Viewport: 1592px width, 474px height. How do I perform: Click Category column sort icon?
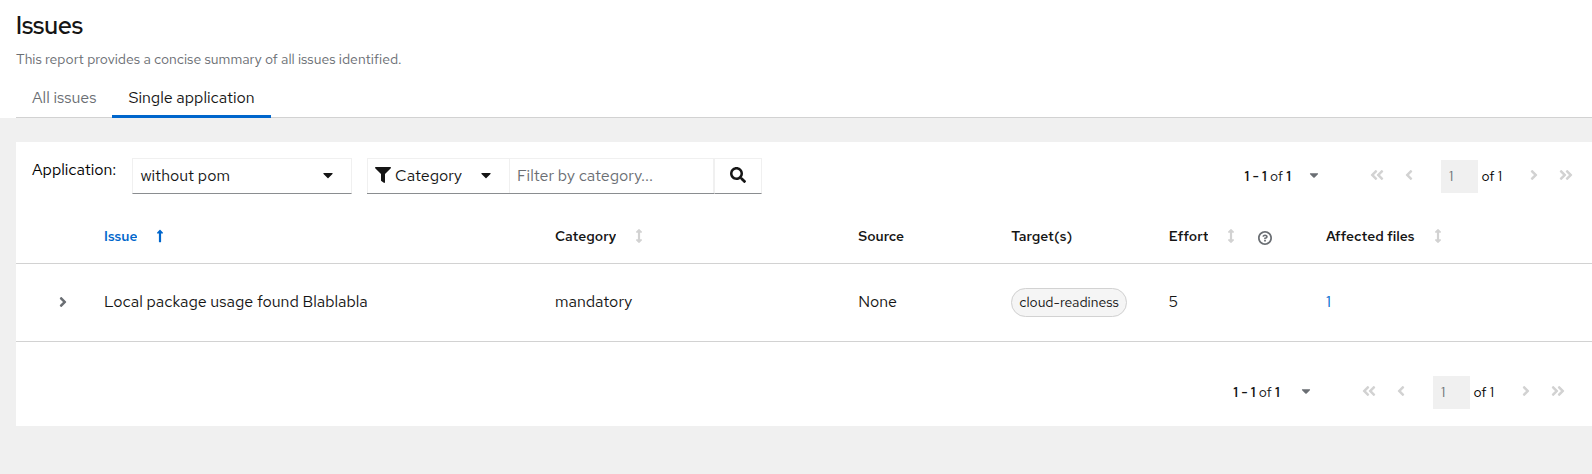tap(639, 236)
